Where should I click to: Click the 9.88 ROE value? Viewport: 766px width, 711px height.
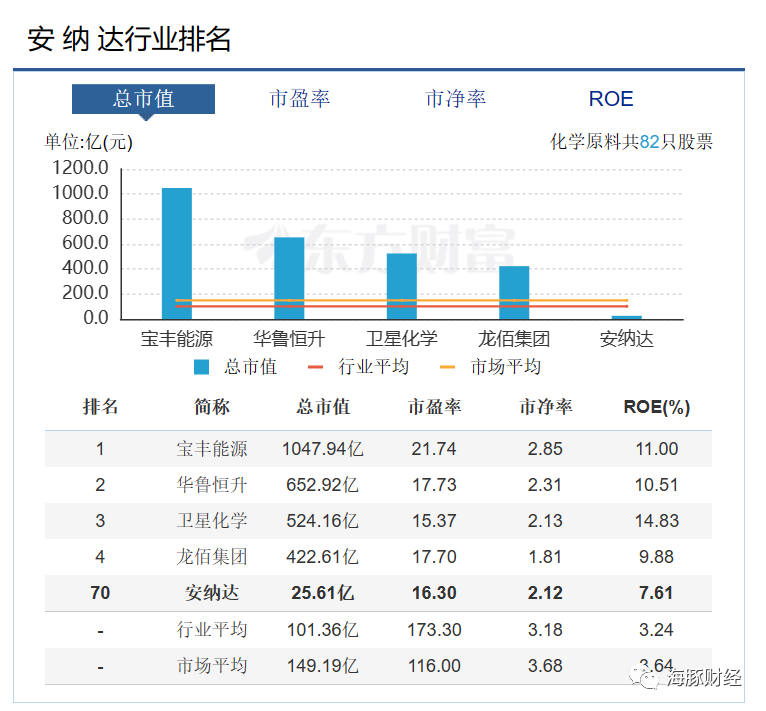[657, 557]
